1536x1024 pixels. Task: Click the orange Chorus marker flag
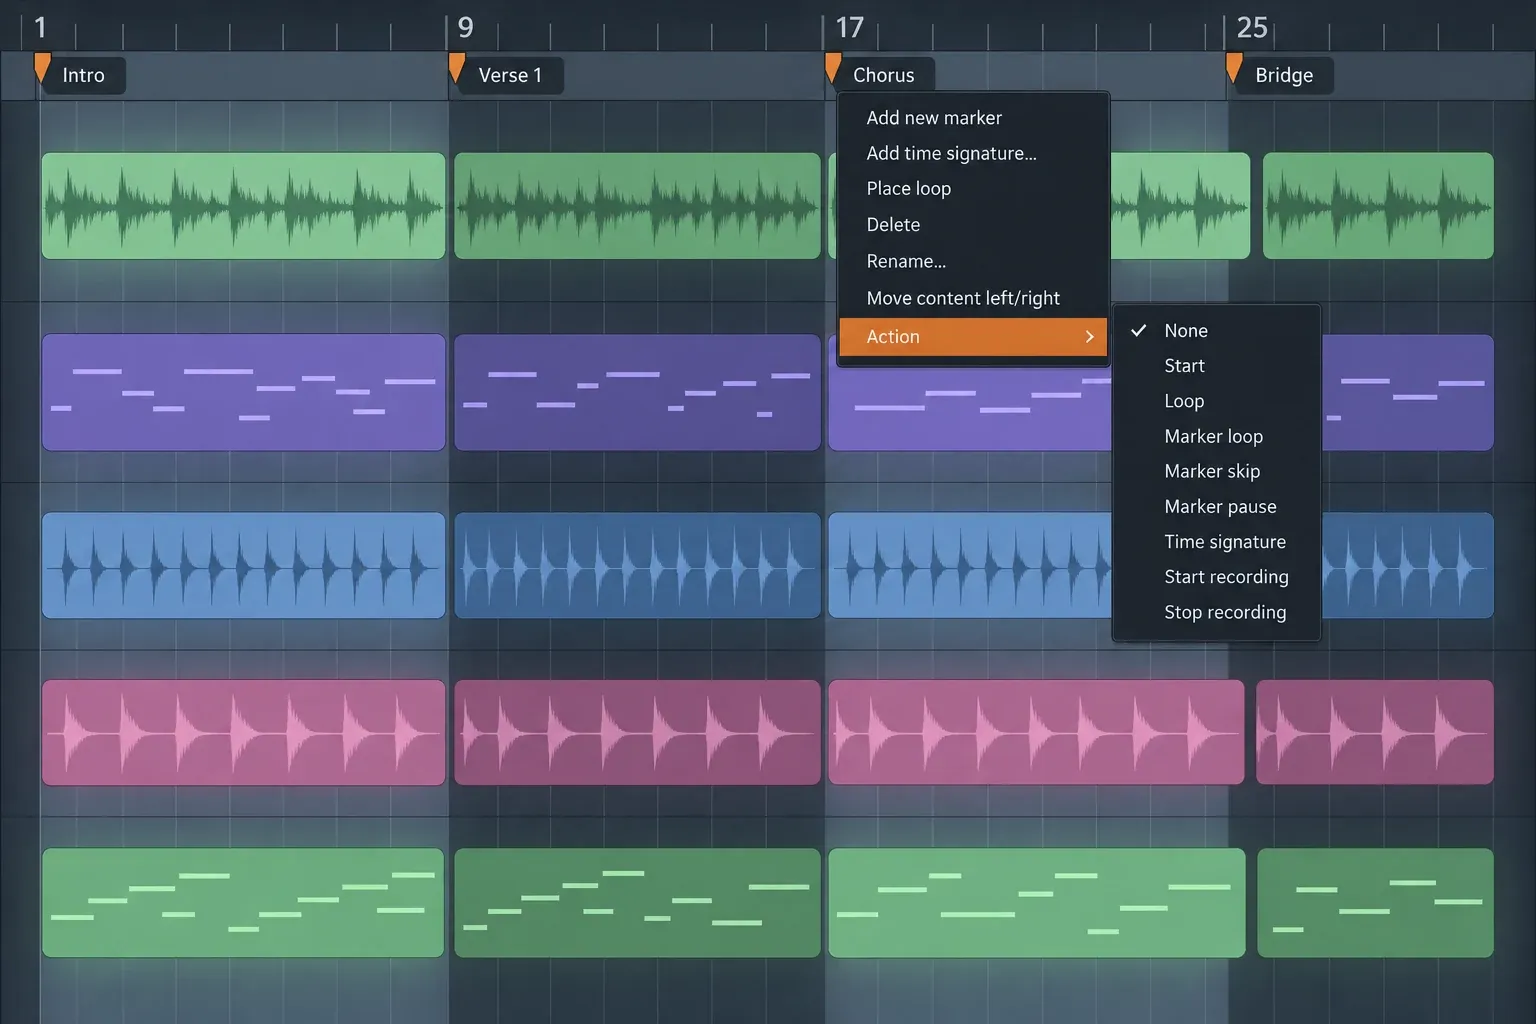coord(833,68)
